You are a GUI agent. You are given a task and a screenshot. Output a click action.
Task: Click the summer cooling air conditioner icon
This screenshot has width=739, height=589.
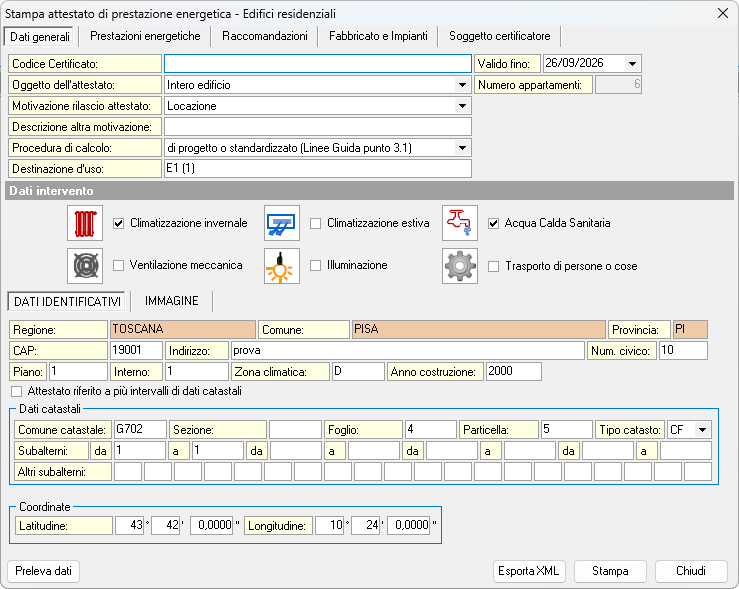(x=281, y=223)
